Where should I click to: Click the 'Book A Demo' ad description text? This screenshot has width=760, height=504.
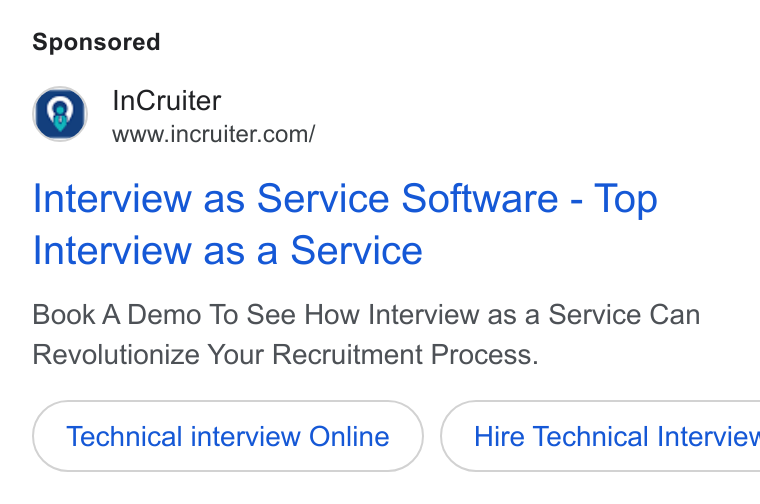point(366,334)
